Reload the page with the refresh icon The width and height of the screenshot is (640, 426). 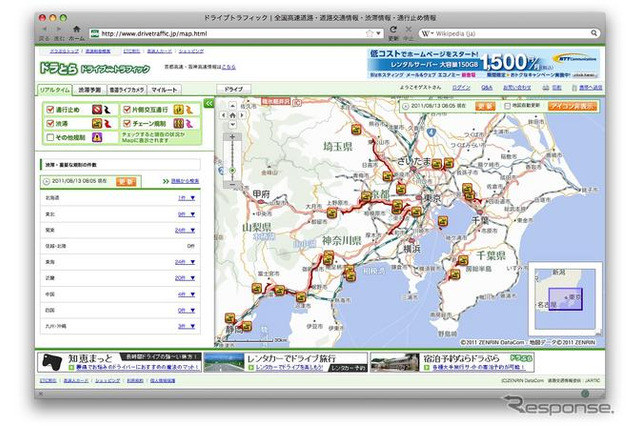click(x=394, y=32)
